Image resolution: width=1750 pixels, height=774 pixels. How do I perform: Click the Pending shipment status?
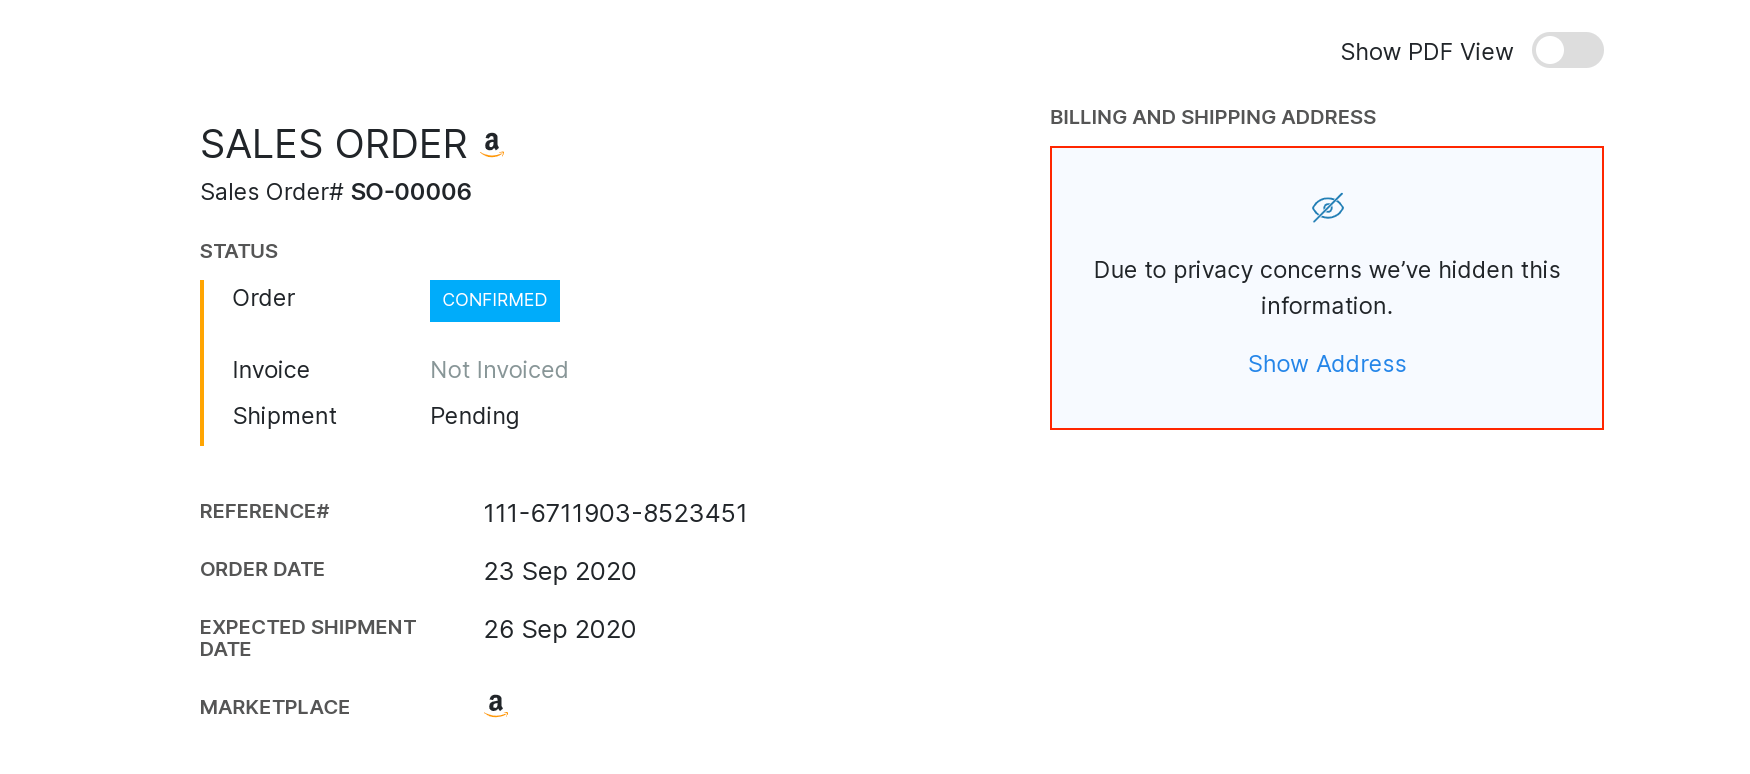pyautogui.click(x=474, y=416)
